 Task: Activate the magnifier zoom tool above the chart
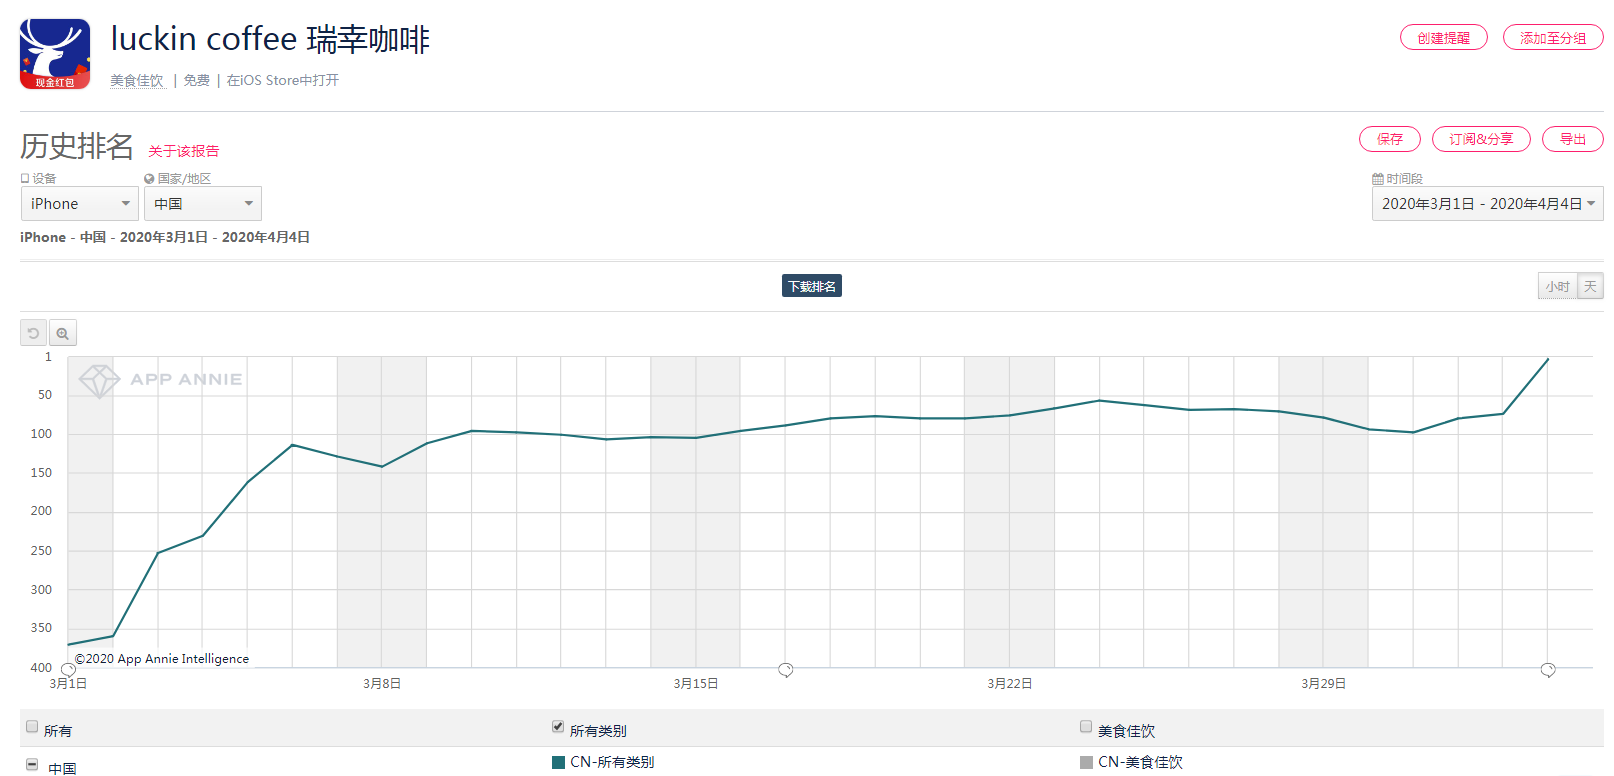63,333
